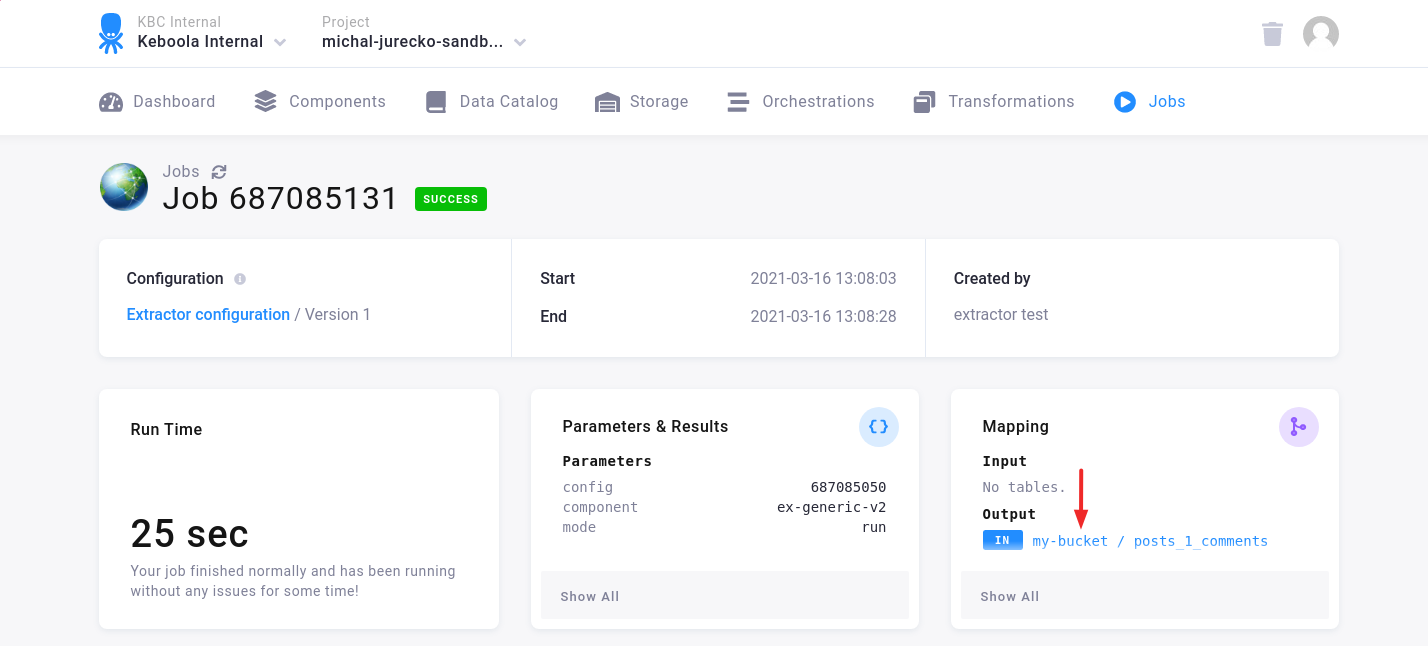Open the Parameters braces icon
Image resolution: width=1428 pixels, height=646 pixels.
(879, 427)
